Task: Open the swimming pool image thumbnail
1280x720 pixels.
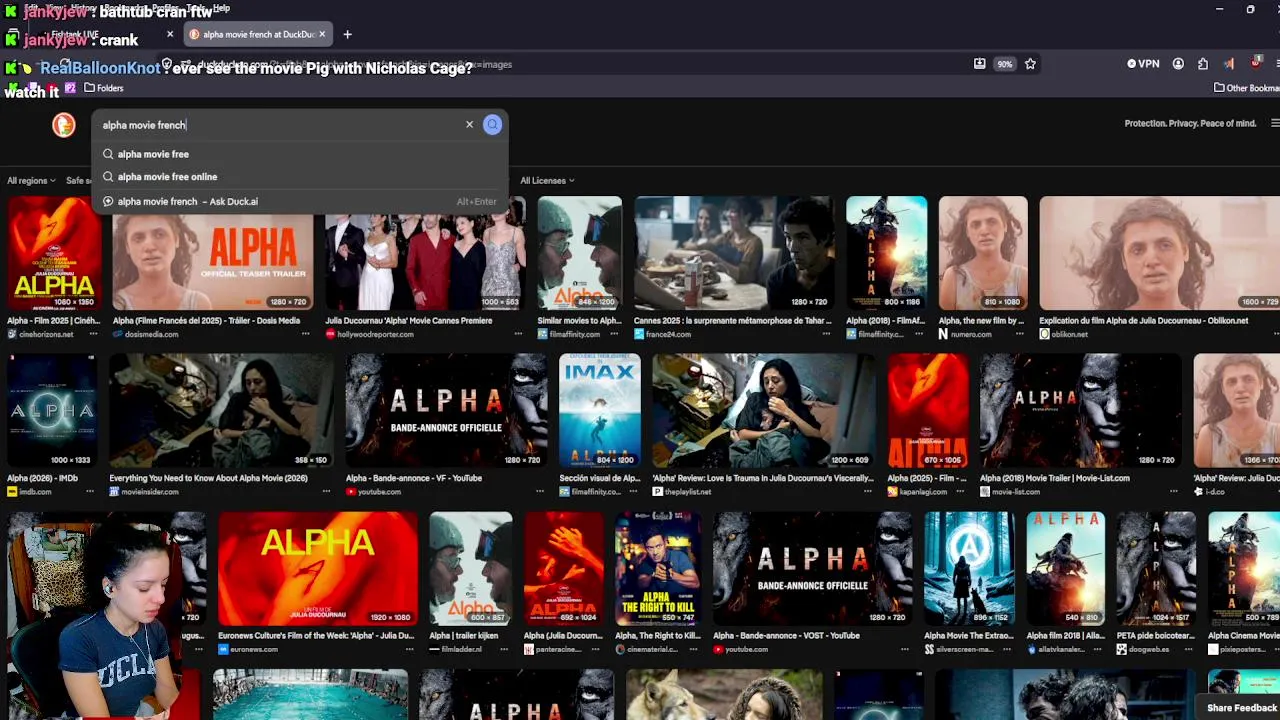Action: pos(310,695)
